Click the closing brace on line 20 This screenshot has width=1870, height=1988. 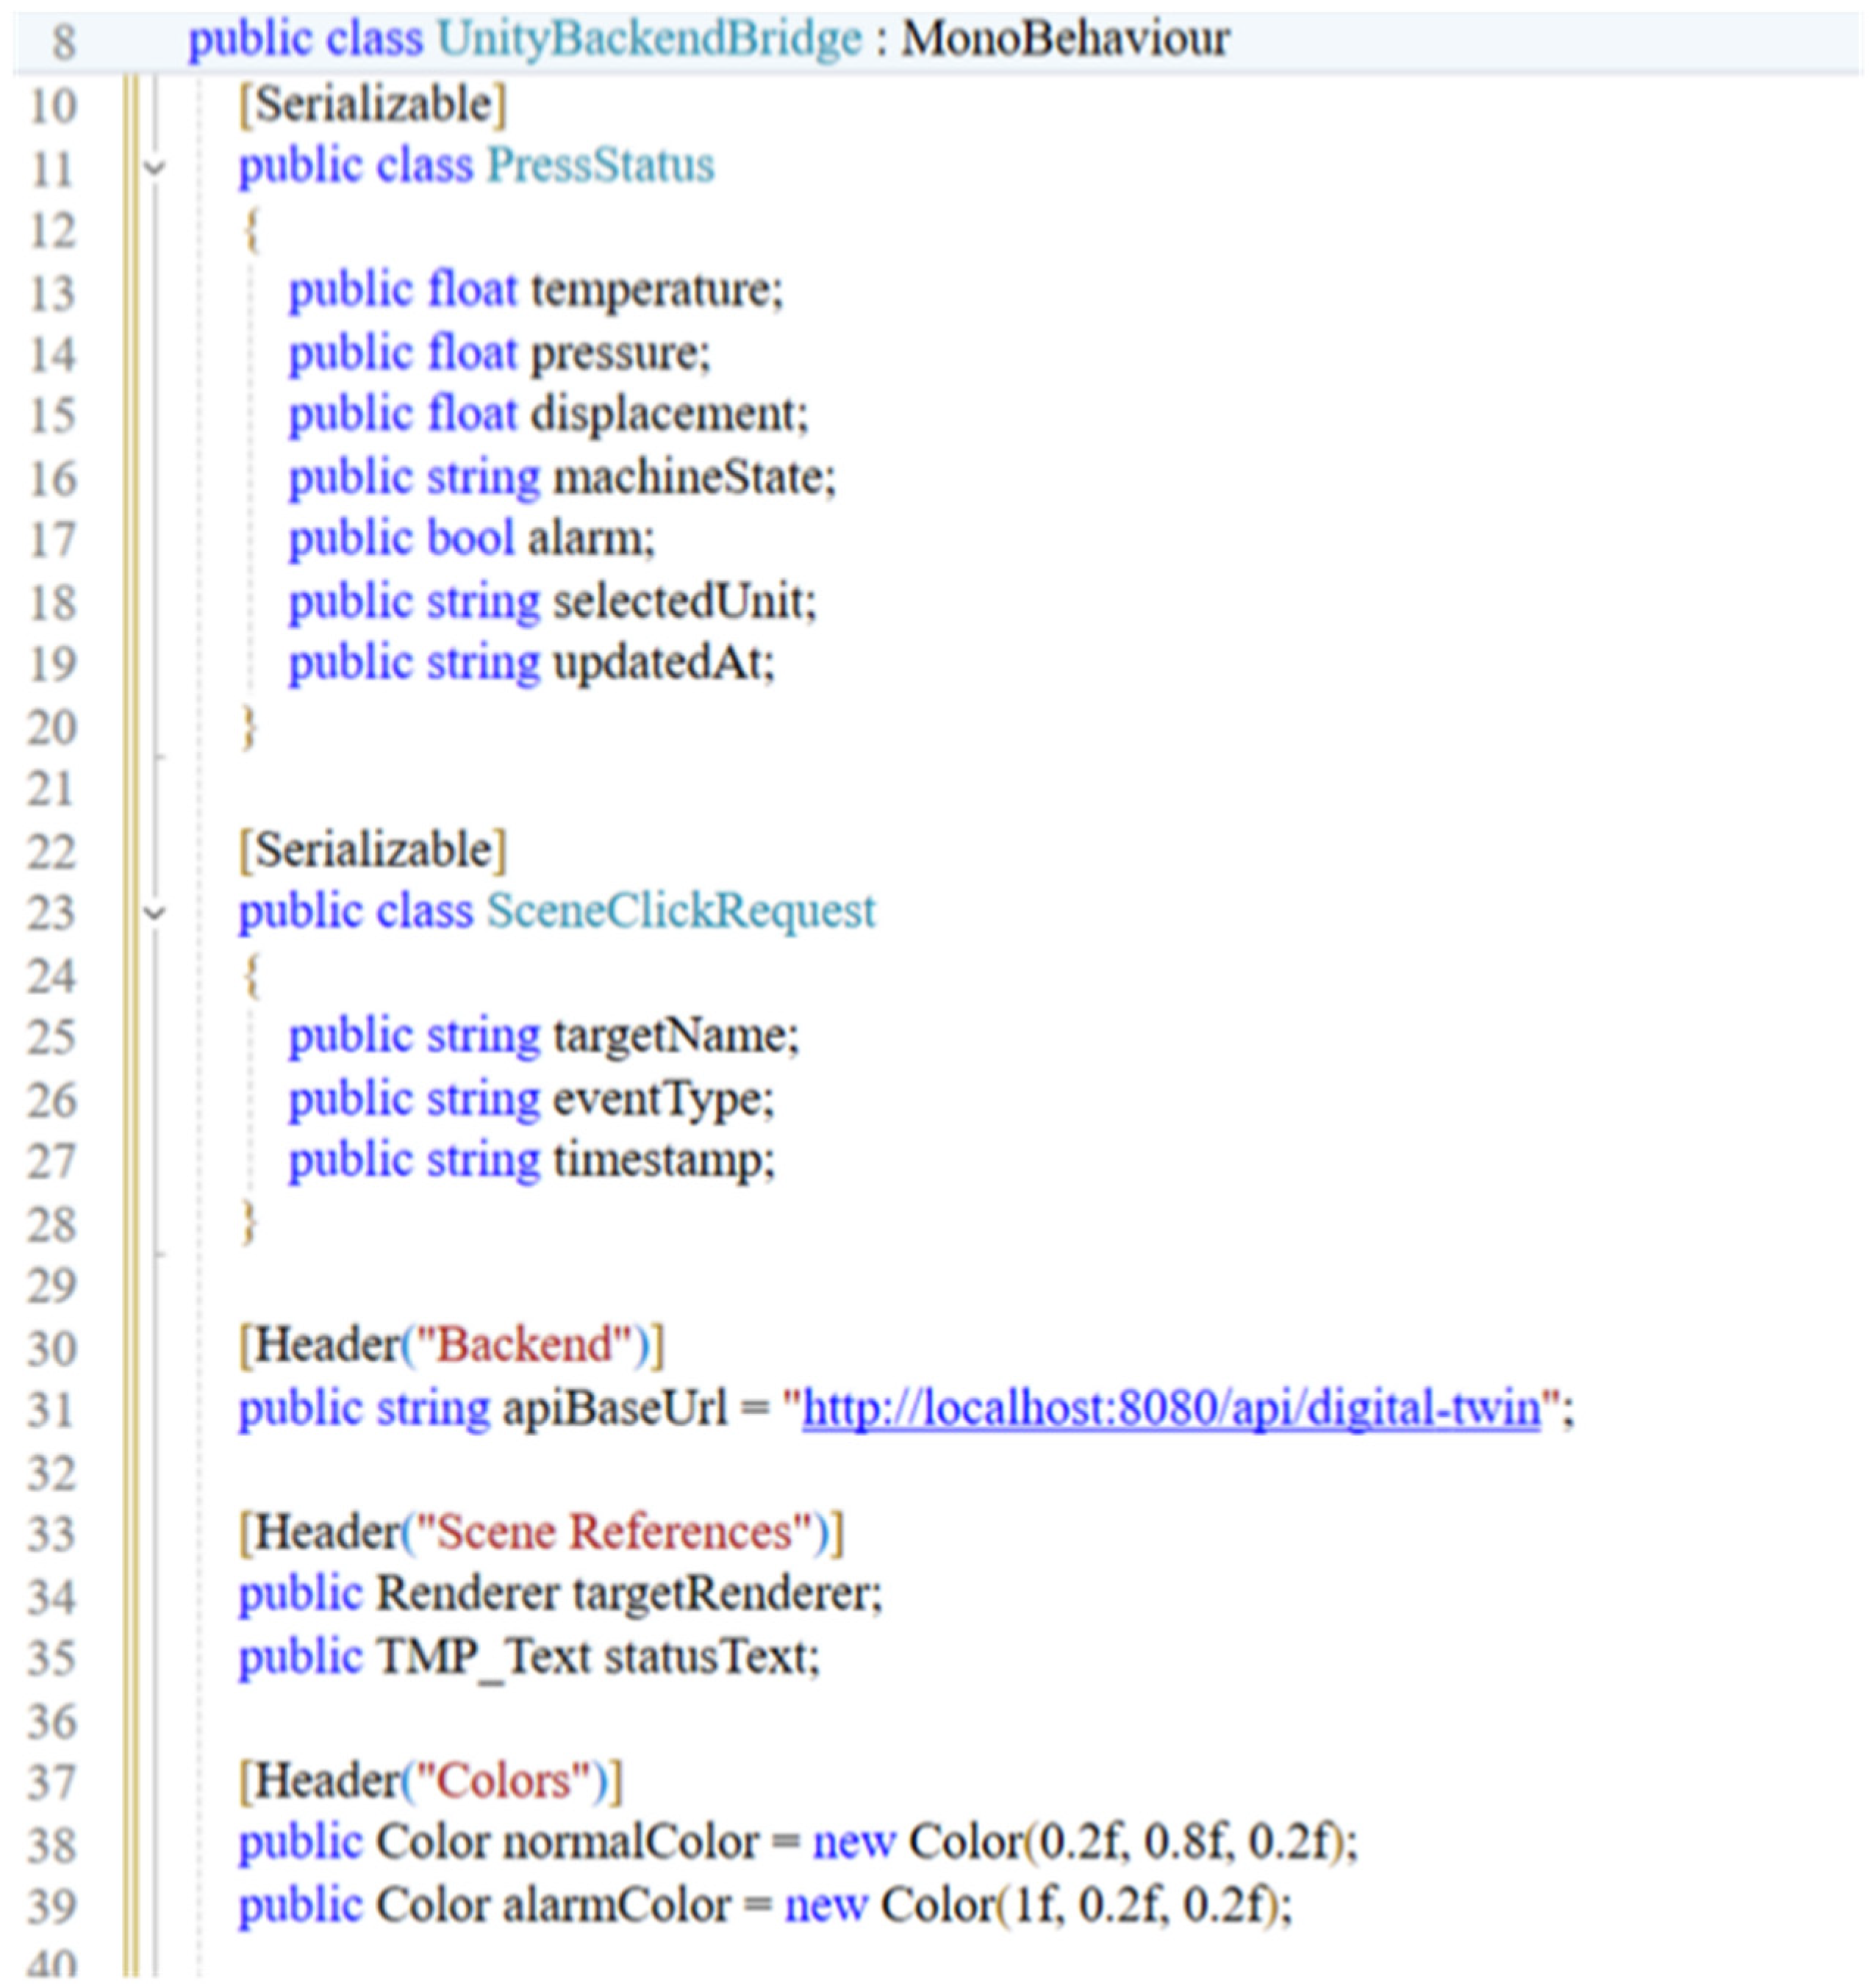pos(250,727)
